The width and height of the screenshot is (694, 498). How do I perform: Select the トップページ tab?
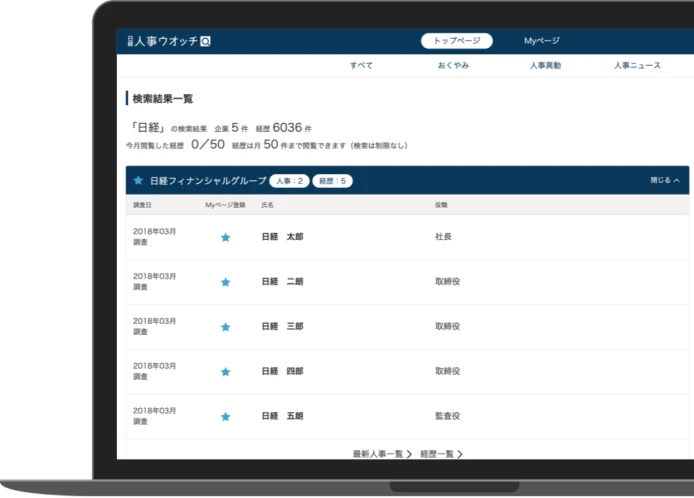tap(456, 41)
